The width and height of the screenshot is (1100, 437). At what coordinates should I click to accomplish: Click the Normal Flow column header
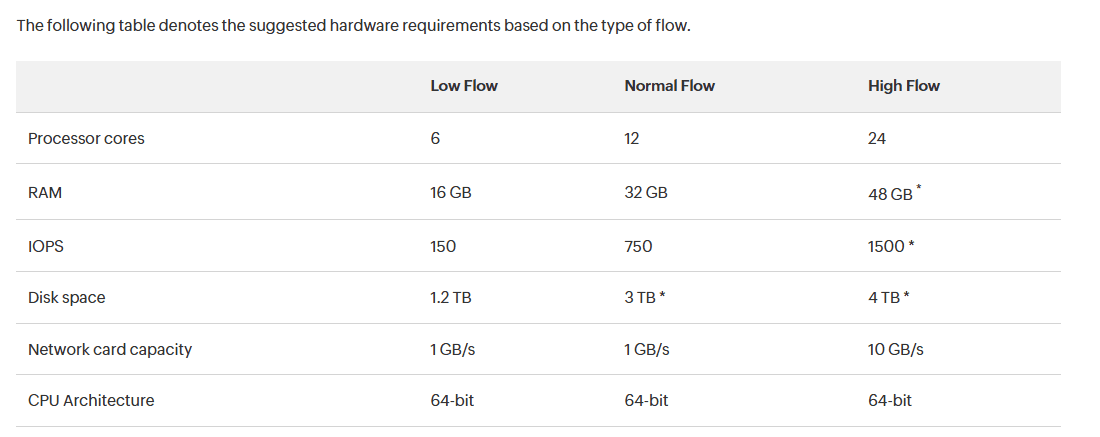(669, 86)
